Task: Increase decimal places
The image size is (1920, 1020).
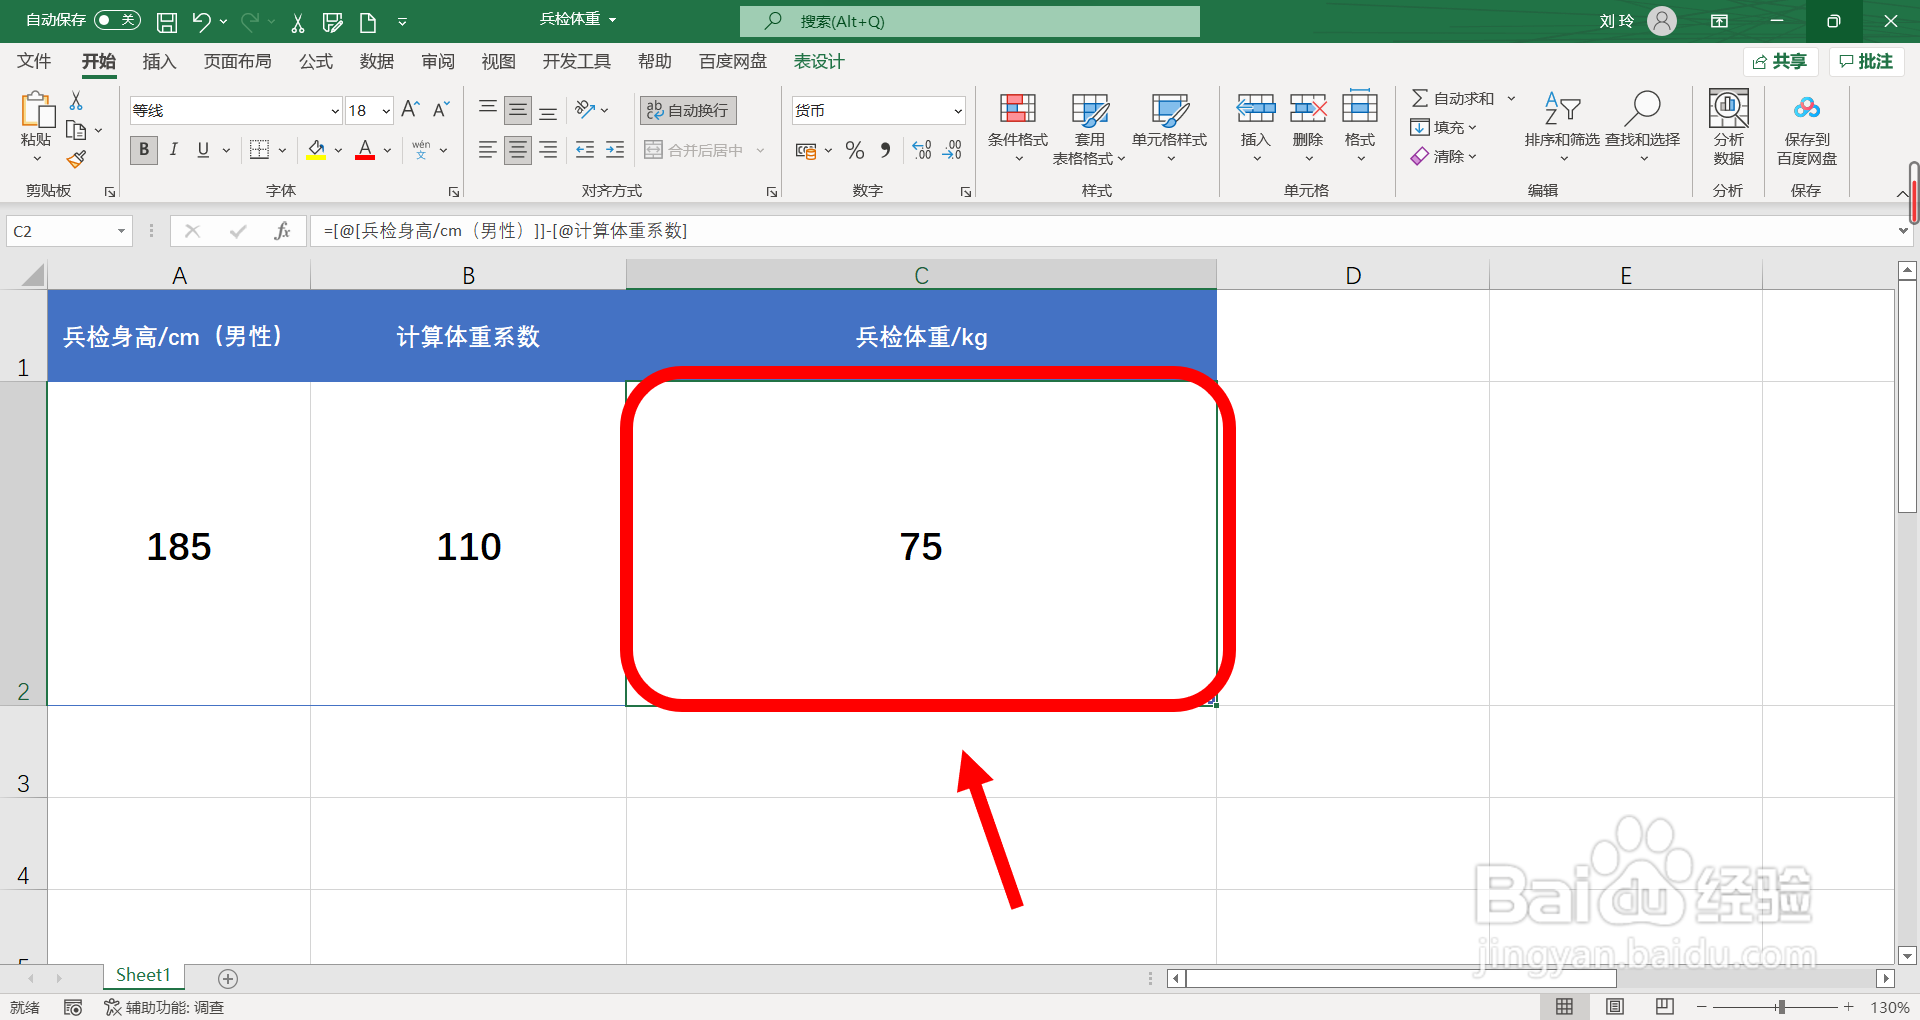Action: click(x=922, y=150)
